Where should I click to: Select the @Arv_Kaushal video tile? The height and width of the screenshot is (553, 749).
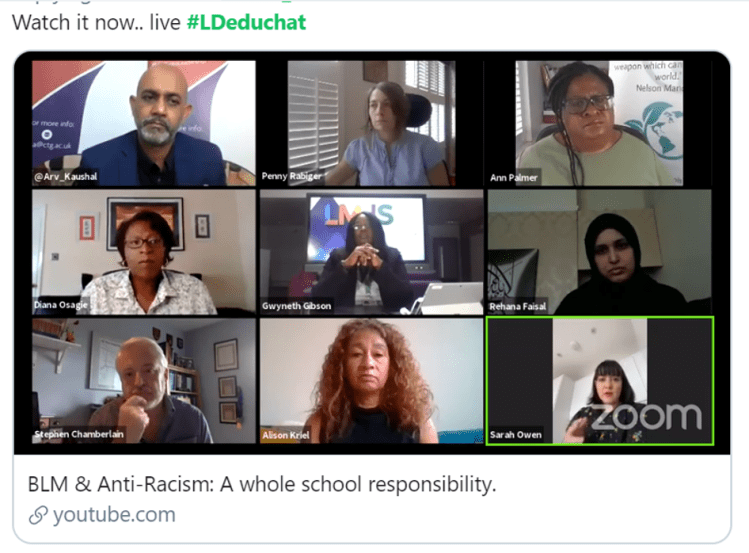pos(144,123)
